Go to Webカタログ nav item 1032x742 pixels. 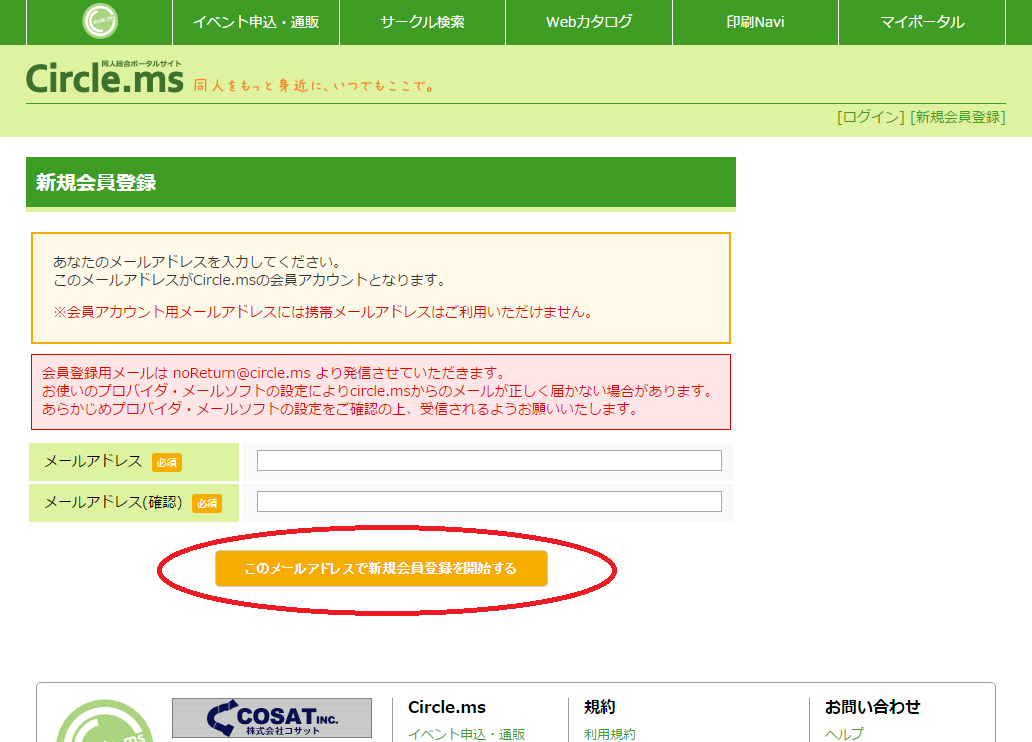point(589,22)
